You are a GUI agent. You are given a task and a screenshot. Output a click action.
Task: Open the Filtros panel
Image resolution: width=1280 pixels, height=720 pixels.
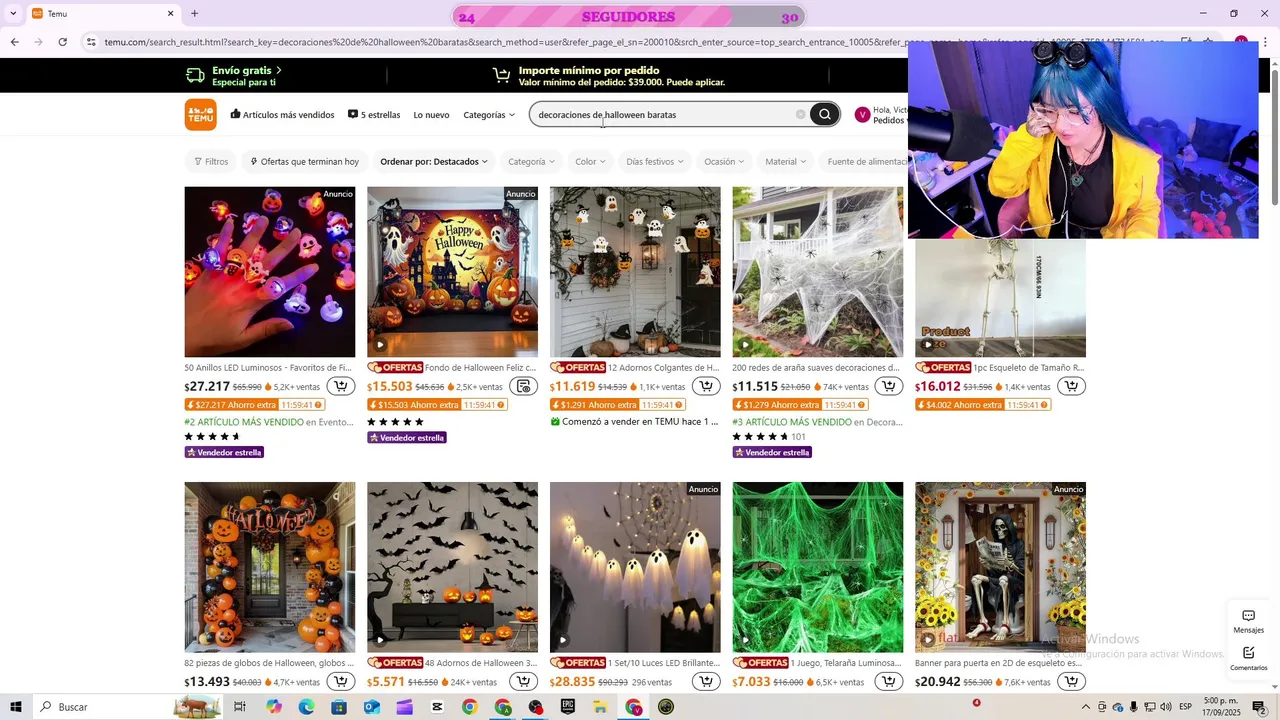tap(211, 161)
